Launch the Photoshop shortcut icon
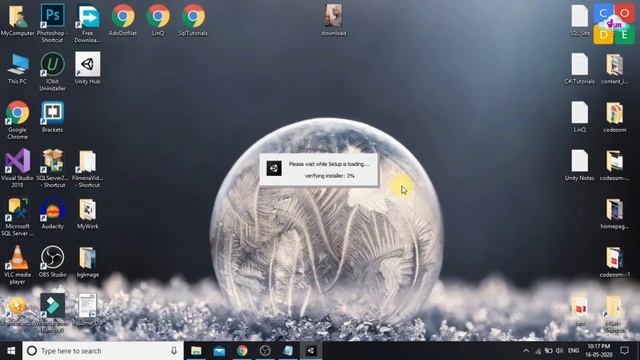The width and height of the screenshot is (640, 360). (x=52, y=22)
